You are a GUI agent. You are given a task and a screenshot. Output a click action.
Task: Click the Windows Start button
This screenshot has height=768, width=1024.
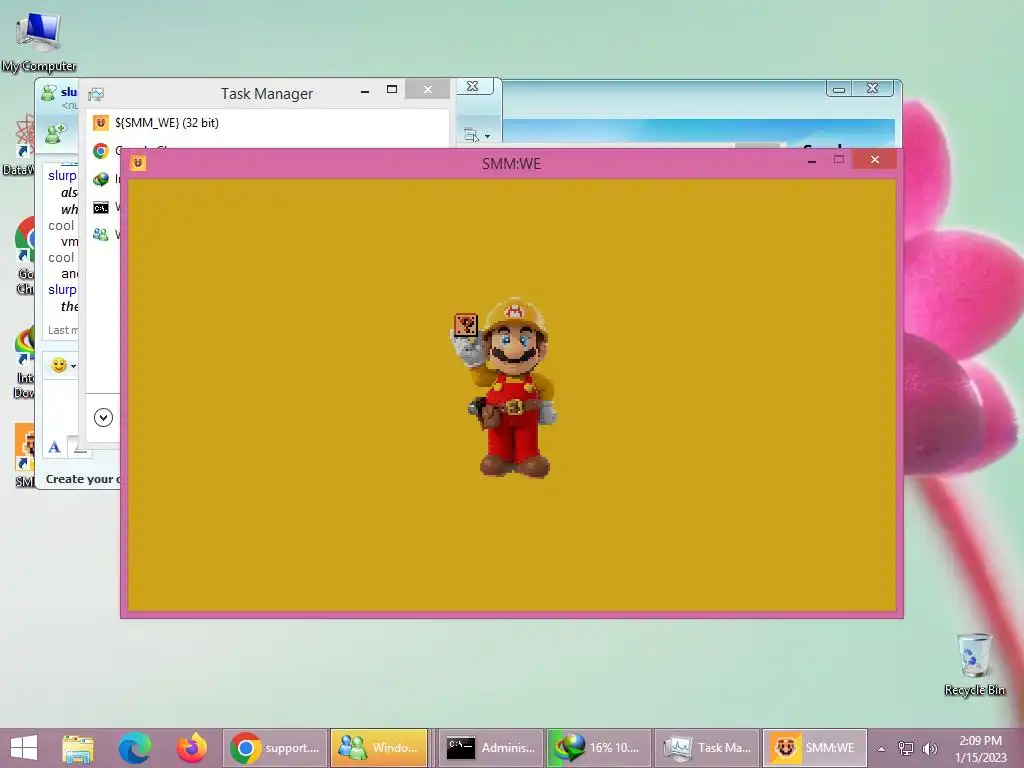[x=24, y=748]
